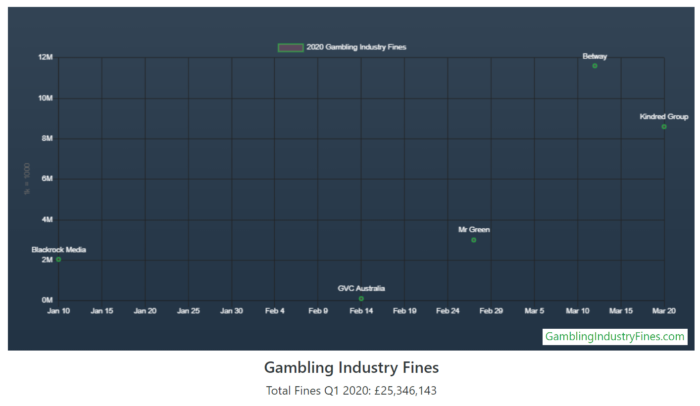The width and height of the screenshot is (700, 406).
Task: Click the GVC Australia text label
Action: [x=361, y=288]
